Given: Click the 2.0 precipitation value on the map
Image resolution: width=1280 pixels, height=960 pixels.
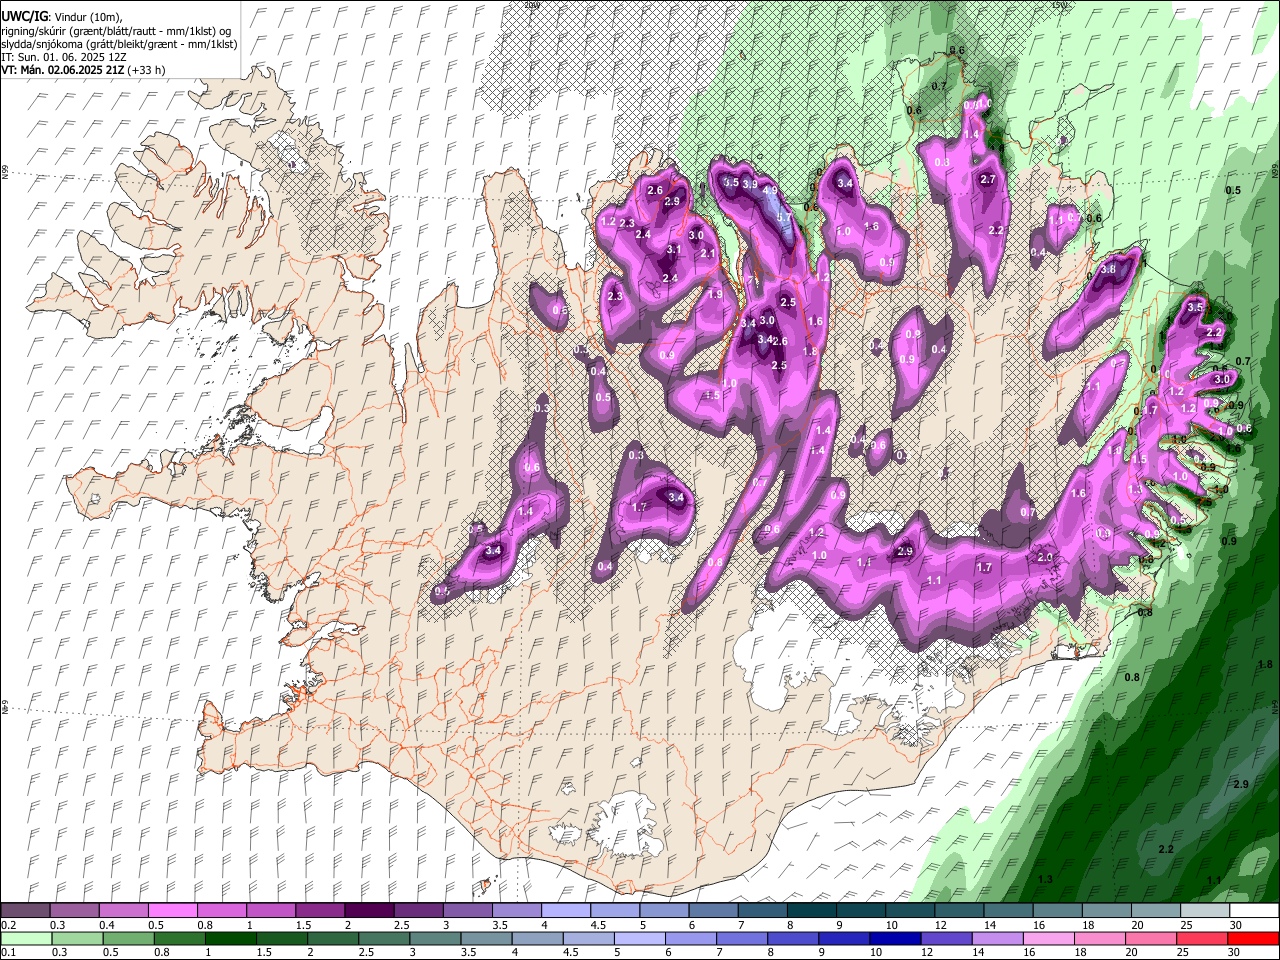Looking at the screenshot, I should click(x=1046, y=557).
